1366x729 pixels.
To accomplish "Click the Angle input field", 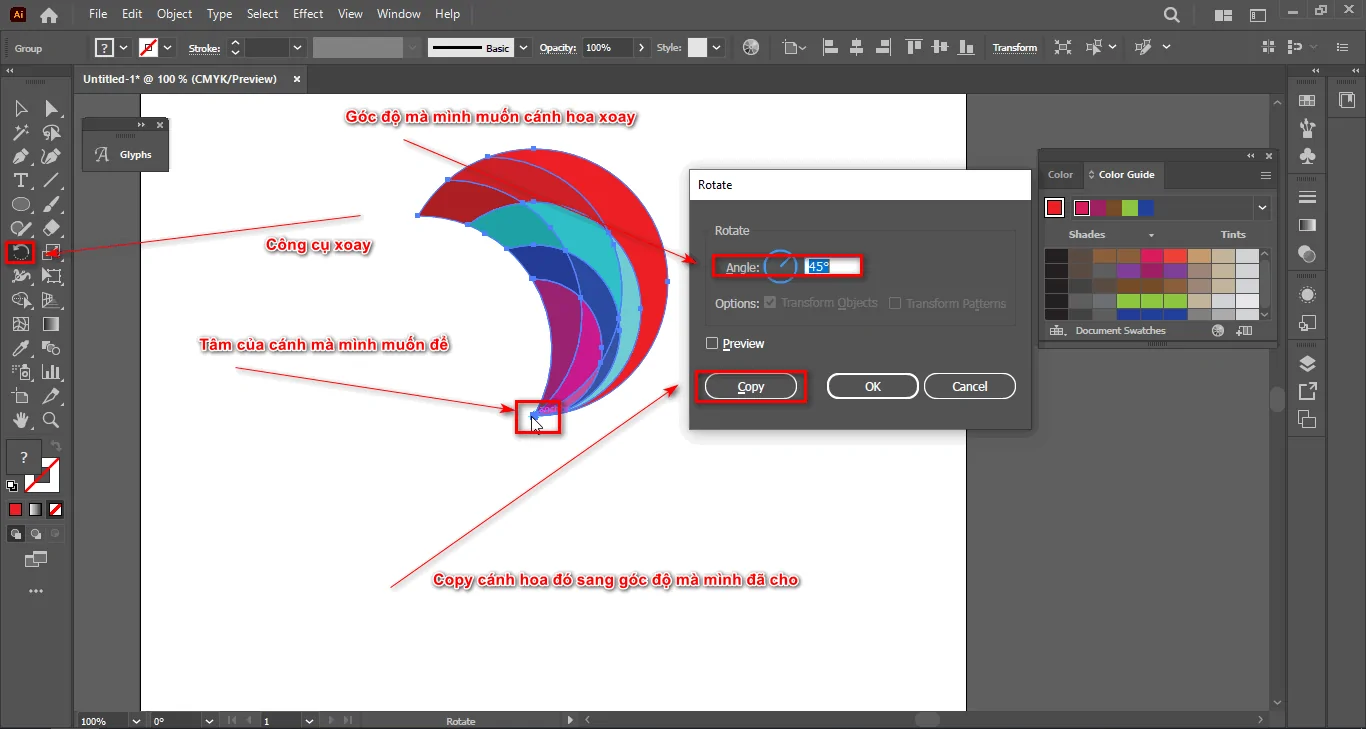I will [x=831, y=267].
